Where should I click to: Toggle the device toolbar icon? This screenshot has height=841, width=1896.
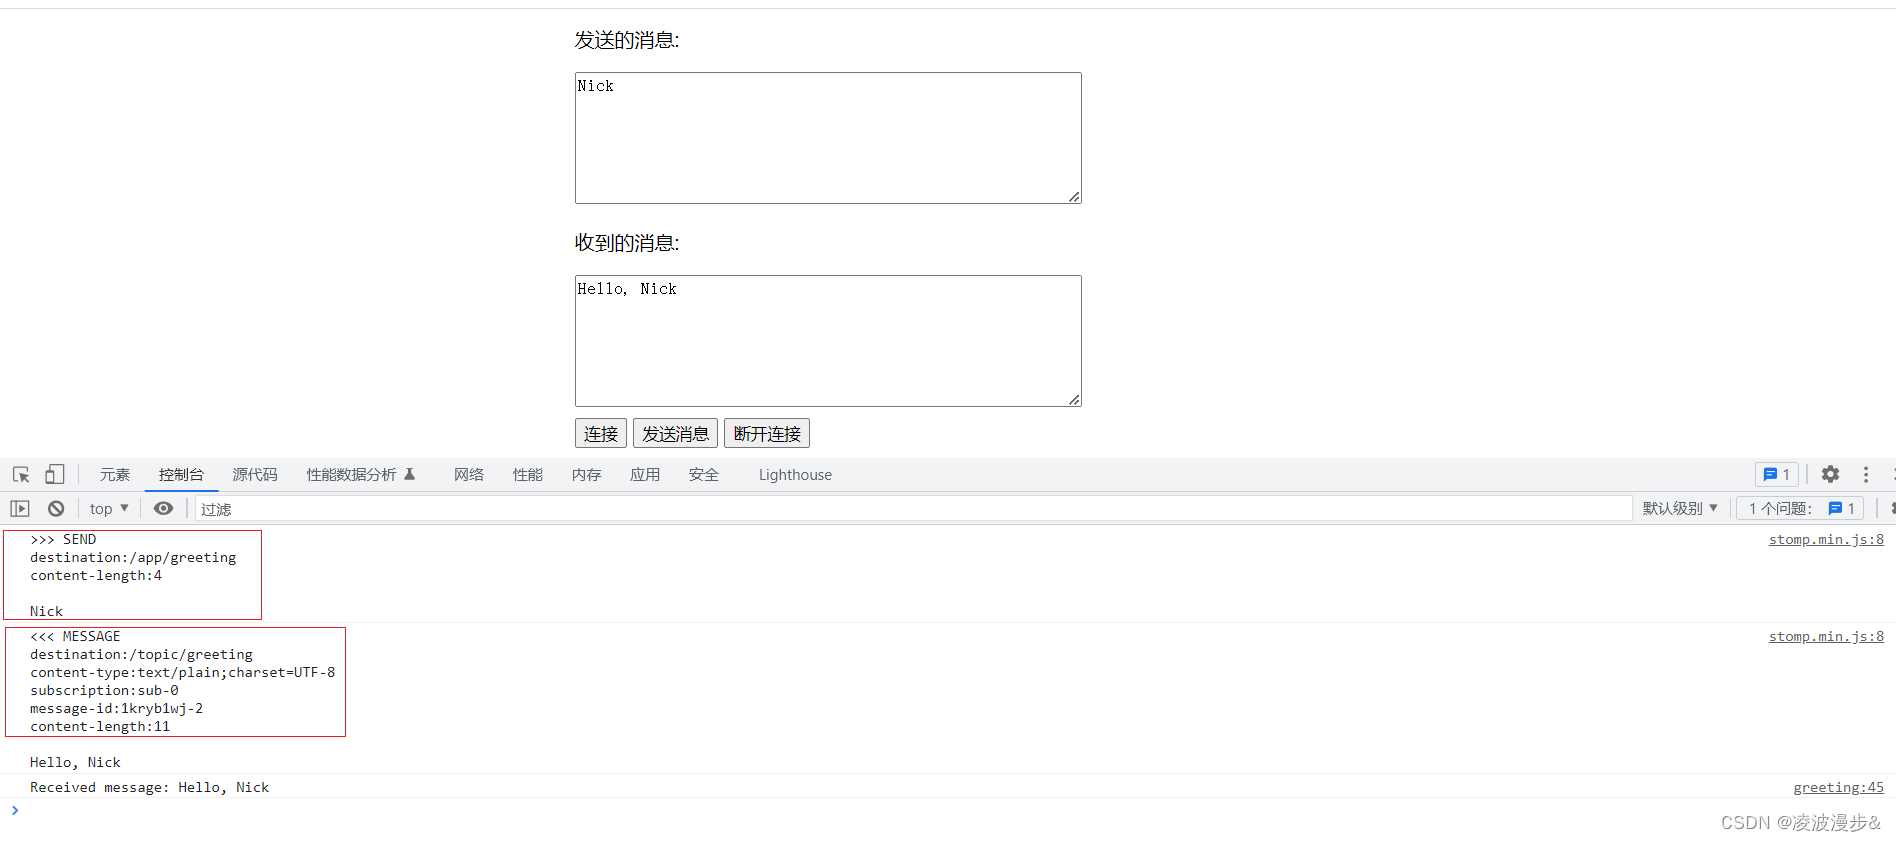click(55, 475)
